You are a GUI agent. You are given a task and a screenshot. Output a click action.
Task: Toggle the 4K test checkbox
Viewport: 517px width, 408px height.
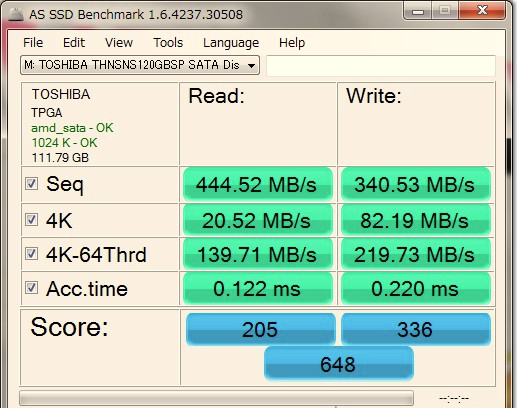(x=32, y=220)
